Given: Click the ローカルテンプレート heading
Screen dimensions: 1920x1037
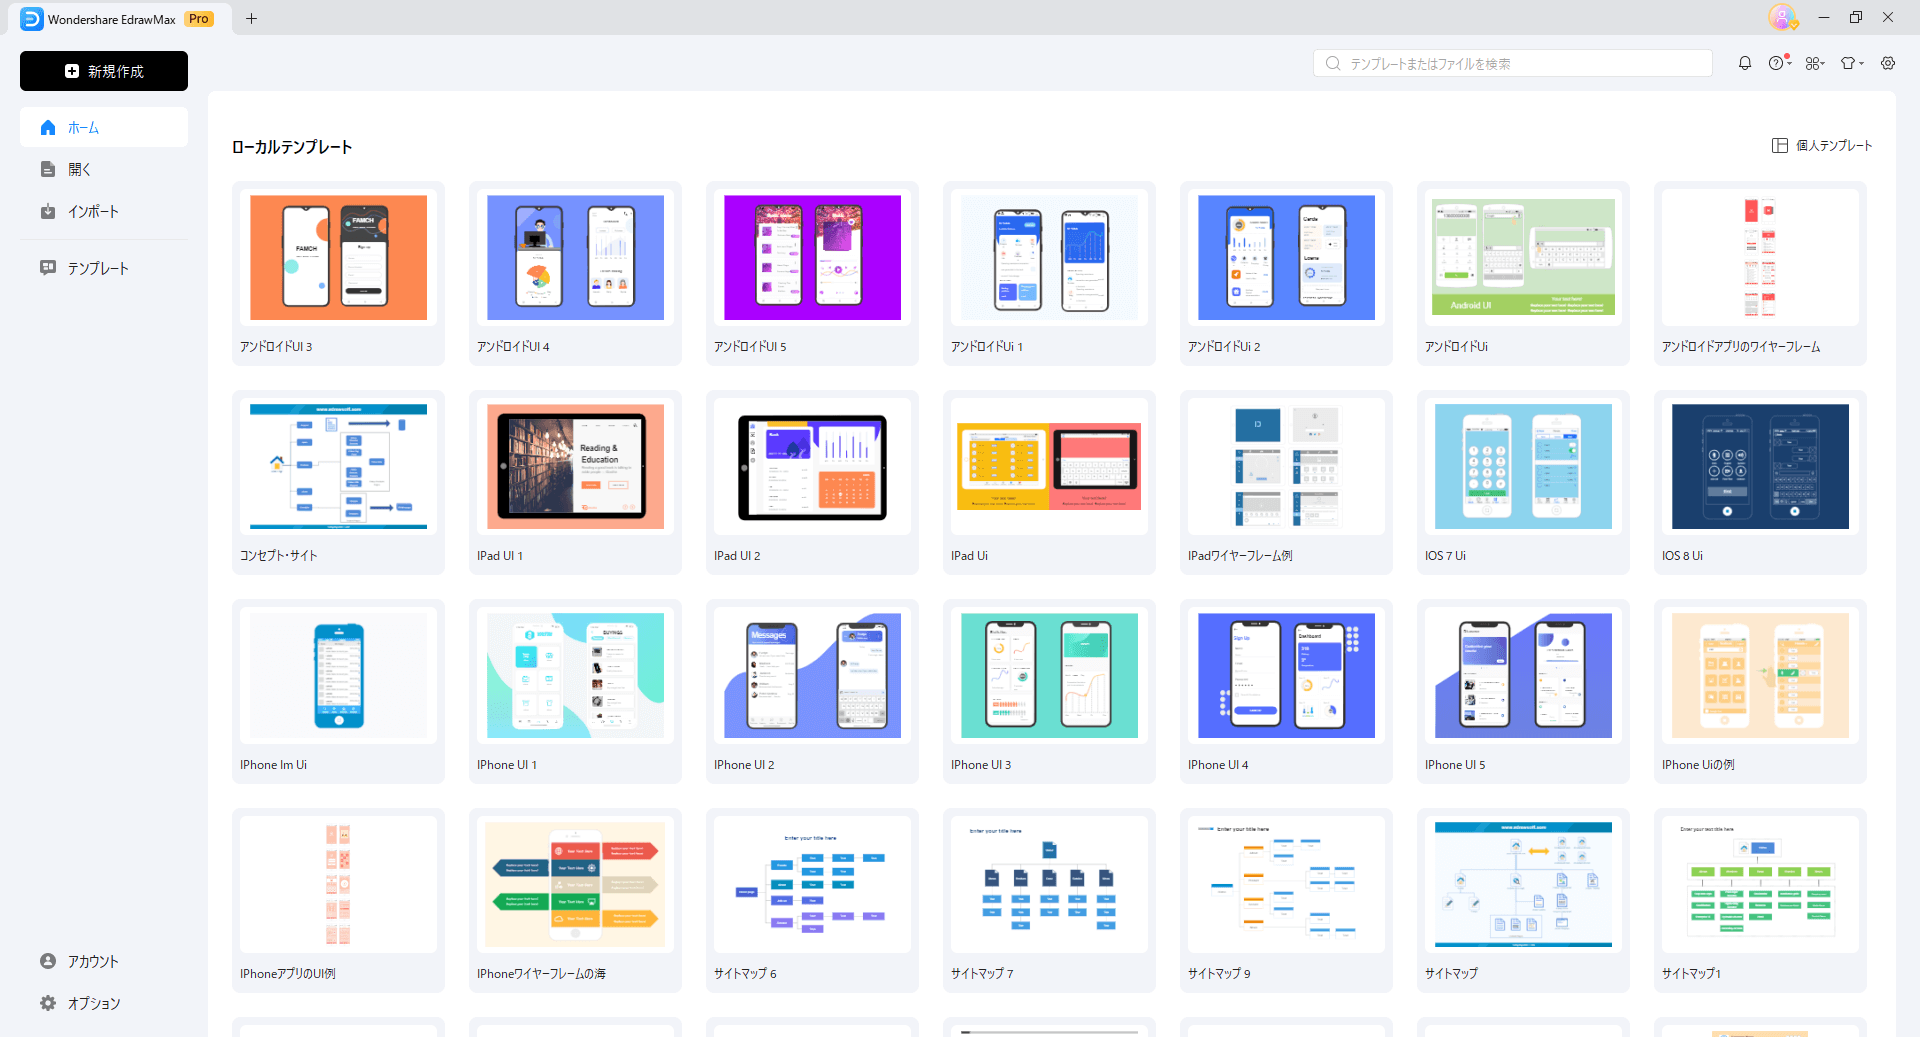Looking at the screenshot, I should coord(292,147).
